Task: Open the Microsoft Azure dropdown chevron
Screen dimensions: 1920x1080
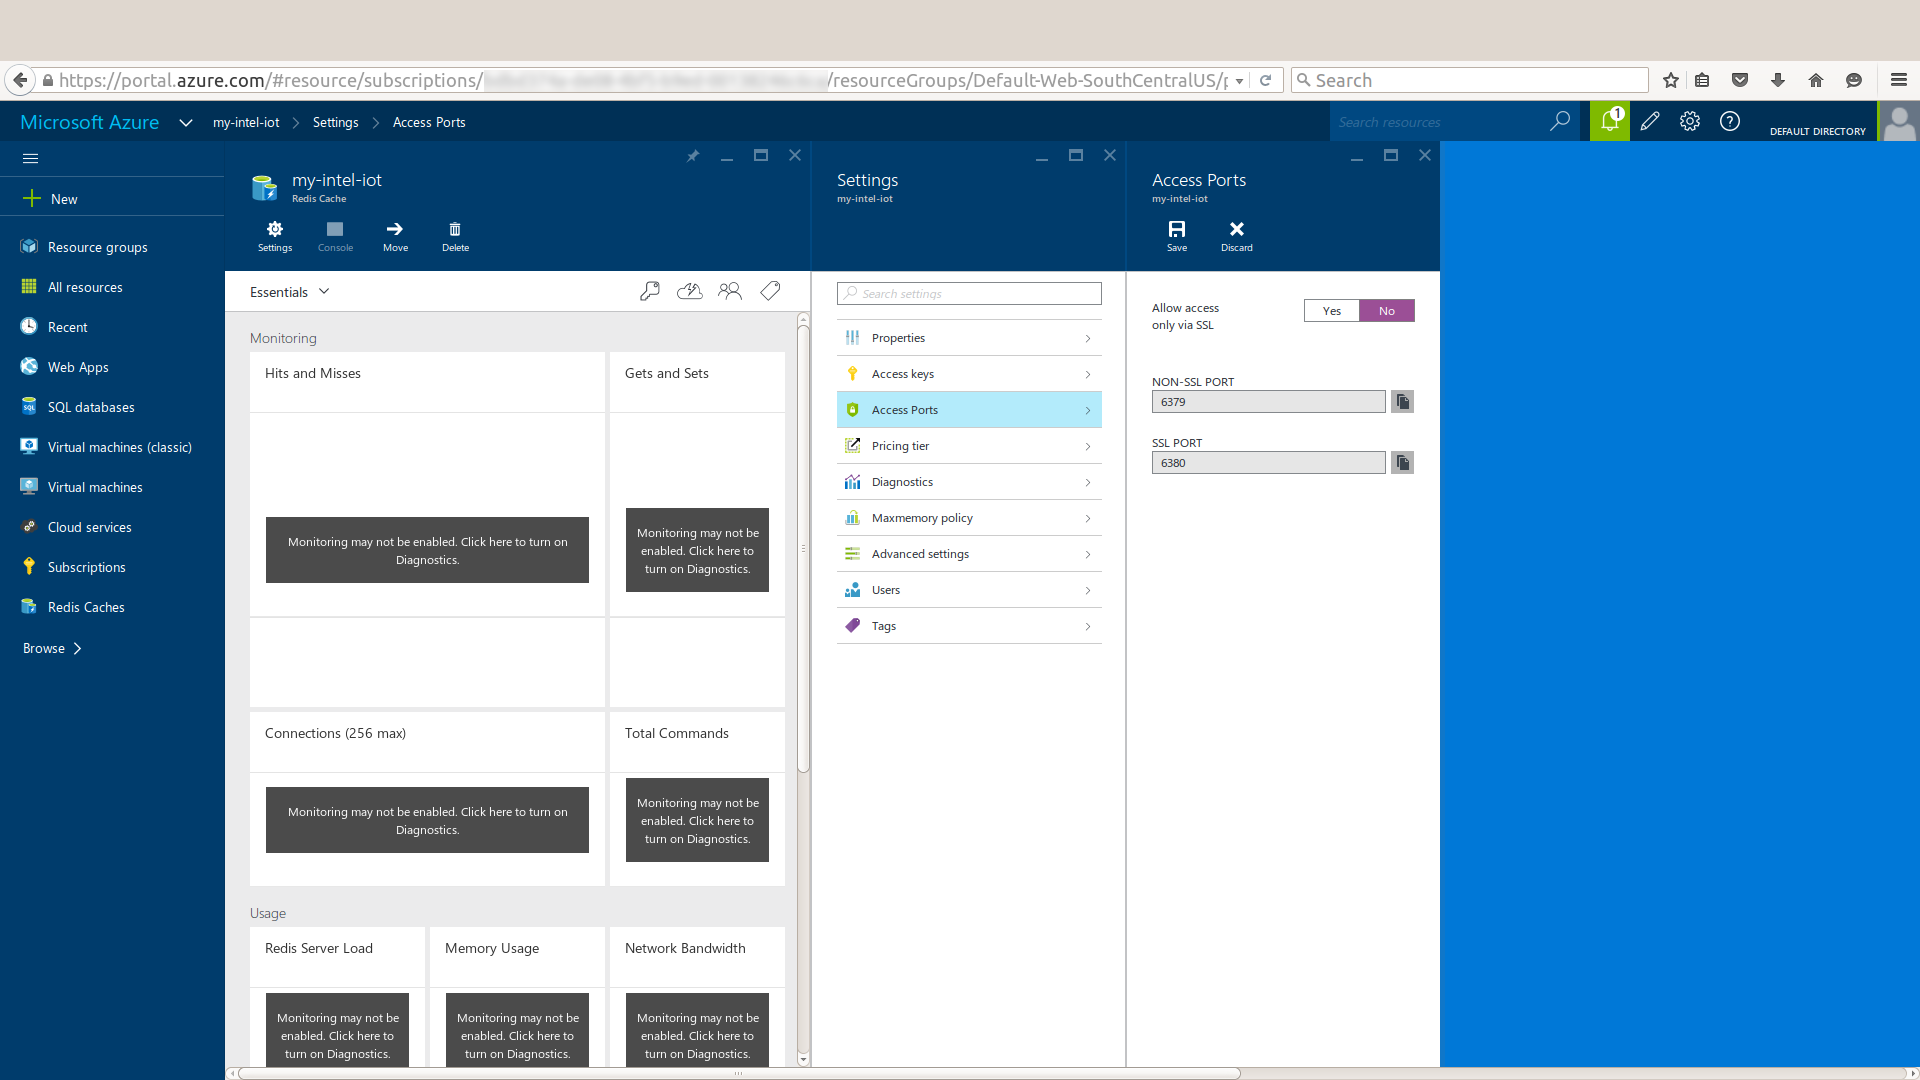Action: (185, 123)
